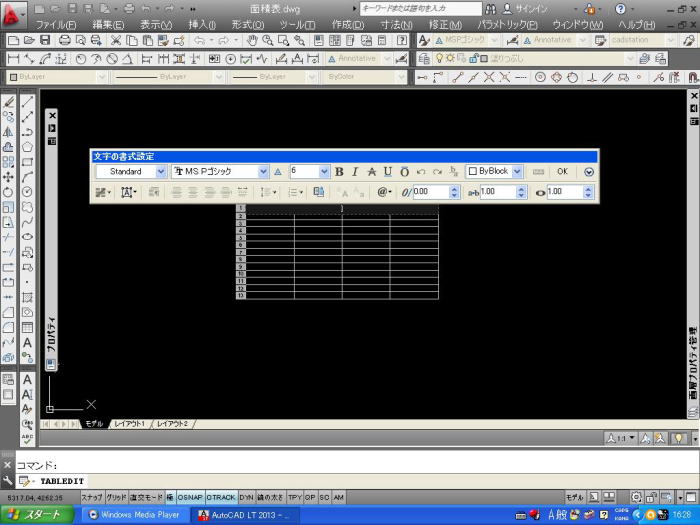Viewport: 700px width, 525px height.
Task: Click the Strikethrough icon in text formatting
Action: point(371,172)
